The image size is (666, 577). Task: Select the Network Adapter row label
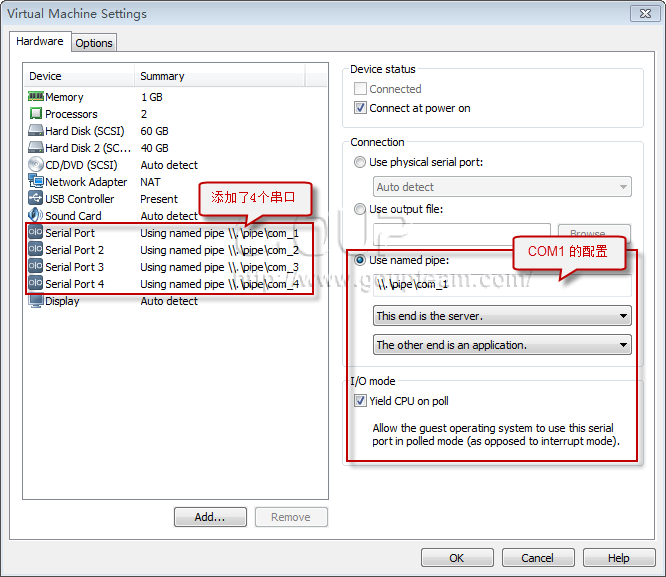(86, 182)
